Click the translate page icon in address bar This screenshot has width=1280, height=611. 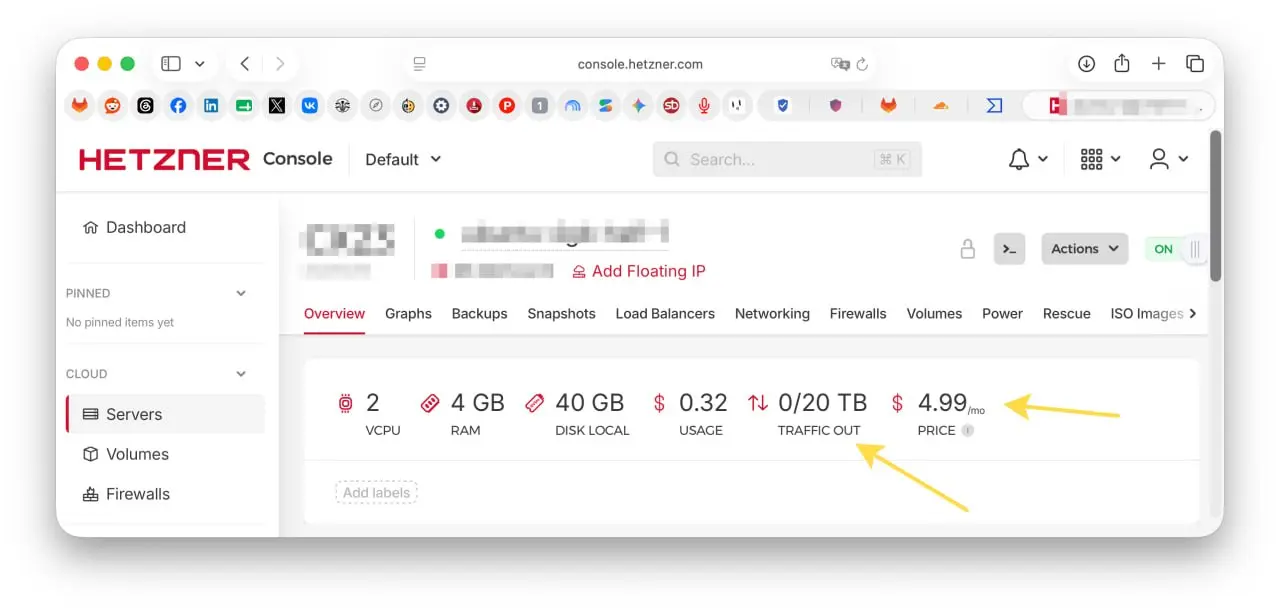point(840,64)
